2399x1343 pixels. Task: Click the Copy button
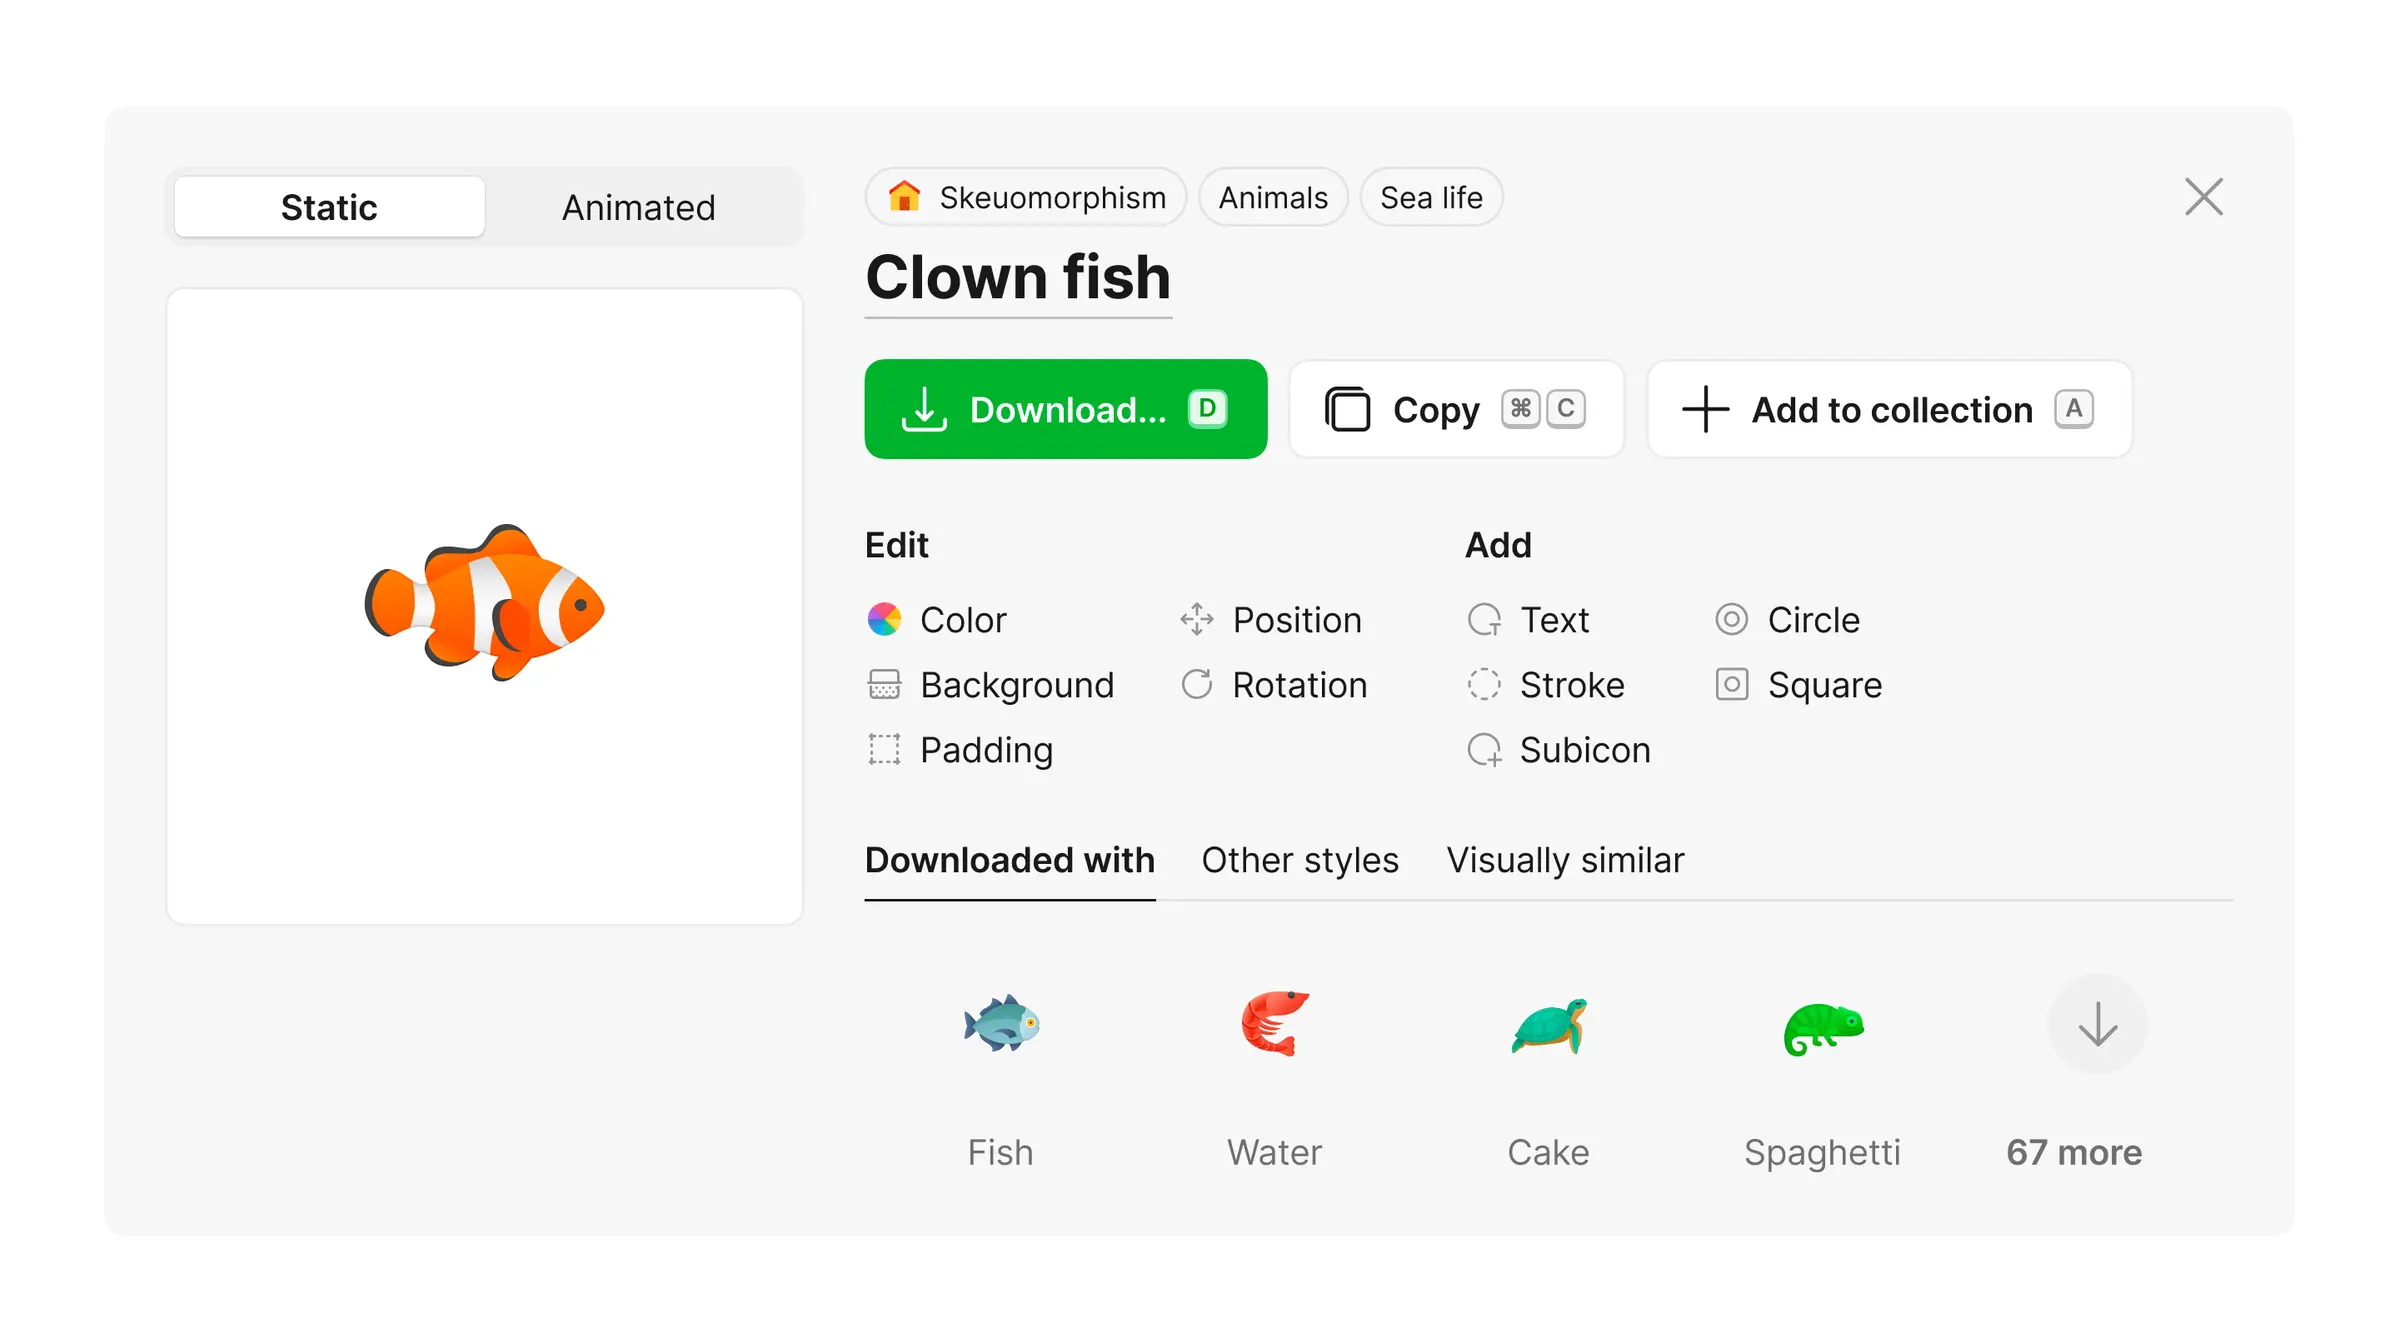(1455, 409)
